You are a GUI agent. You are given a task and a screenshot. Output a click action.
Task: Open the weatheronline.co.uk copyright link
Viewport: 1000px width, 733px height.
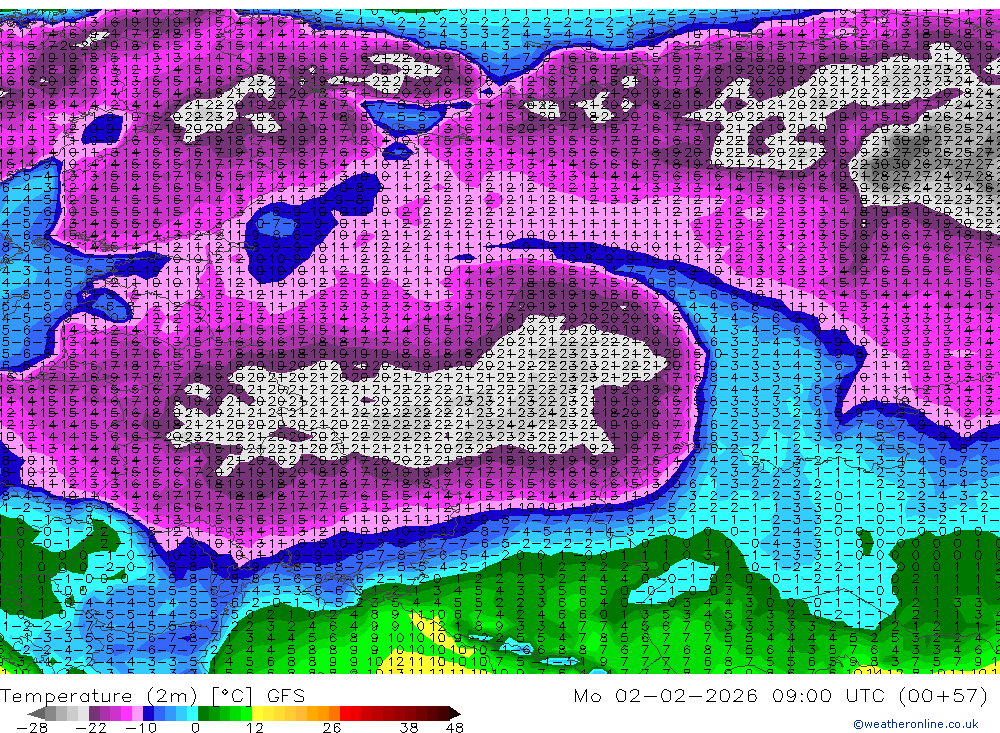point(916,724)
